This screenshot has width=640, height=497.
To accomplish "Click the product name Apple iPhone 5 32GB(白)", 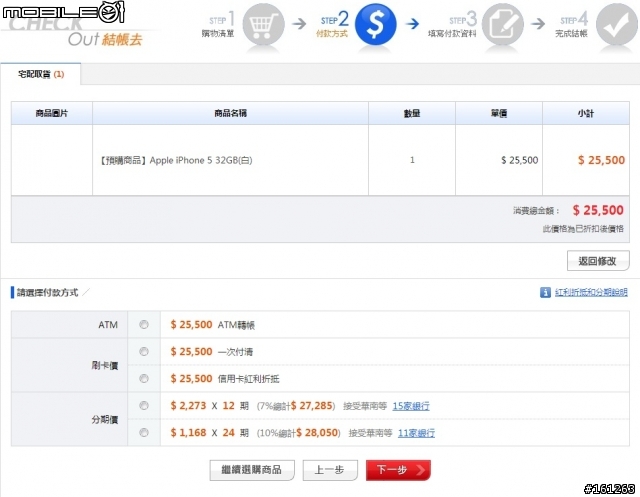I will 176,160.
